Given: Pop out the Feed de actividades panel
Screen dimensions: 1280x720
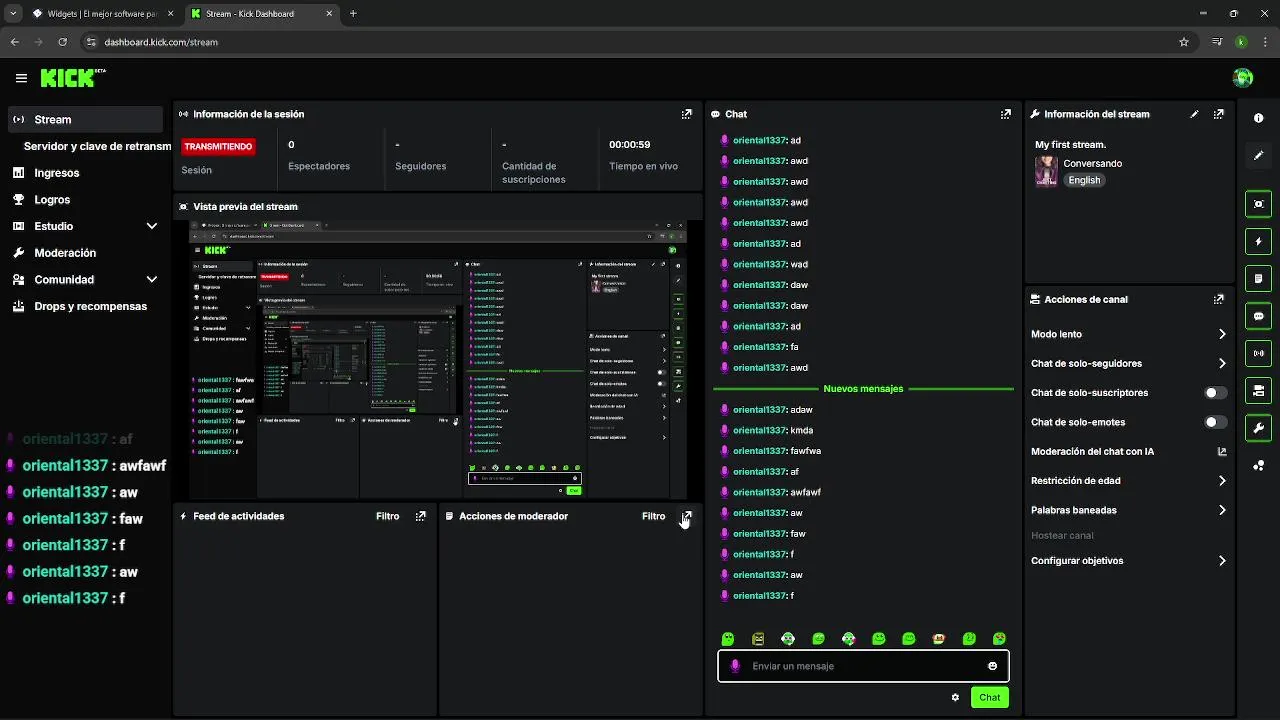Looking at the screenshot, I should pyautogui.click(x=420, y=516).
